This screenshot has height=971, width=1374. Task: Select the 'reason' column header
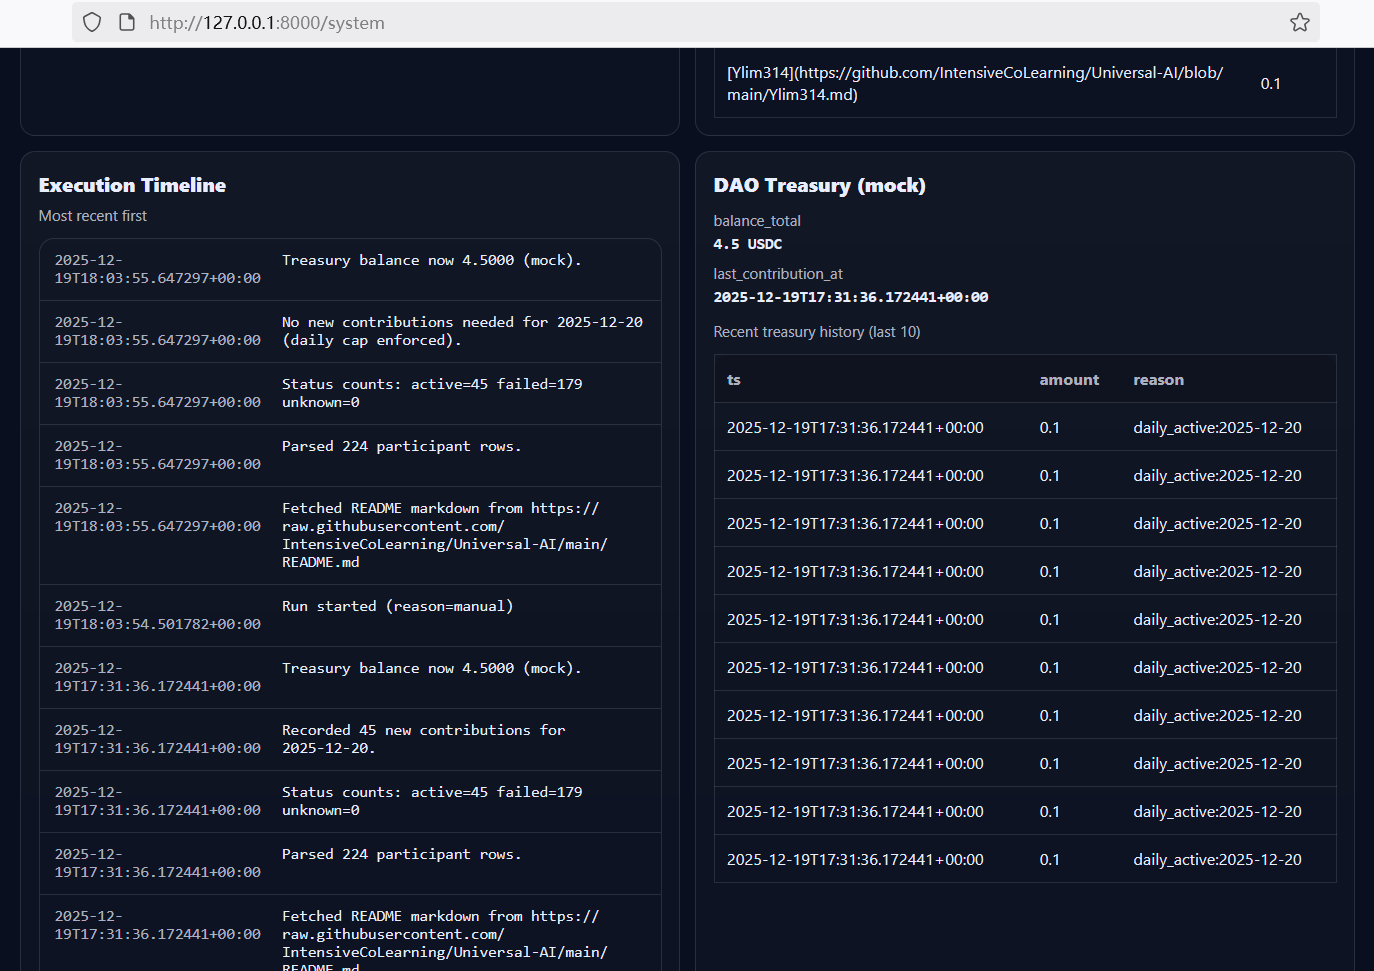click(x=1158, y=380)
